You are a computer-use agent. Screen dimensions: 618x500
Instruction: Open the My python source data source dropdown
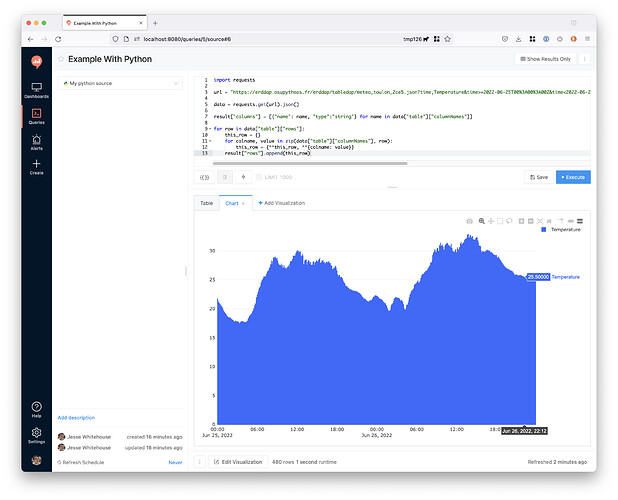(120, 83)
